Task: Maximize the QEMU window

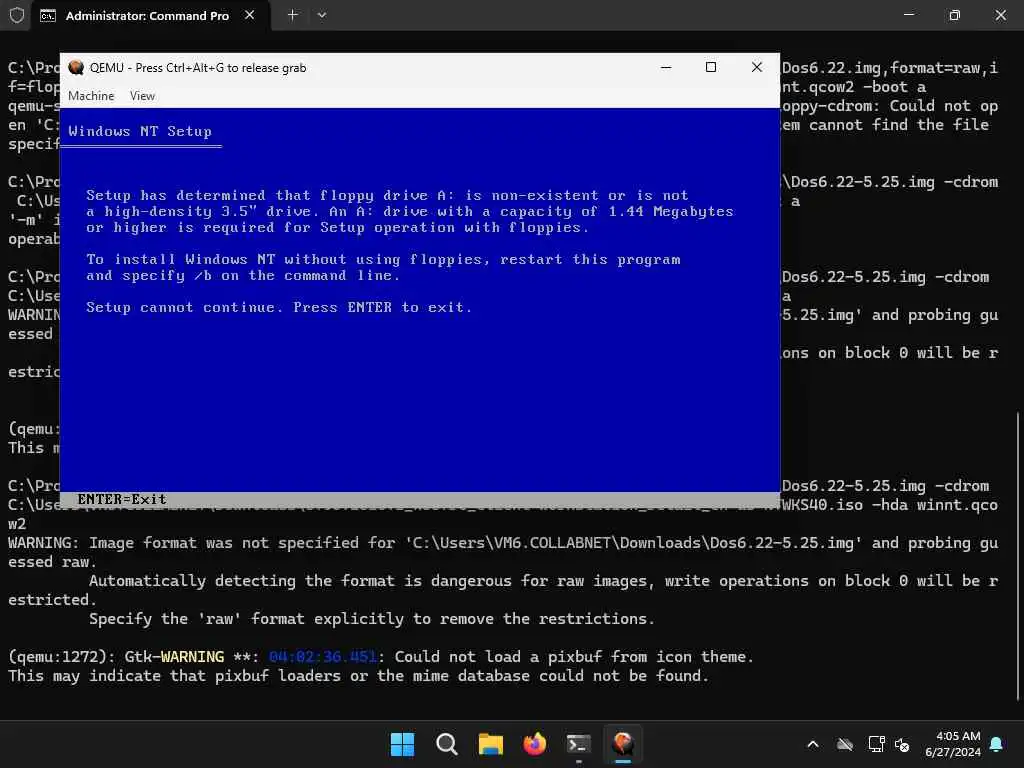Action: (711, 67)
